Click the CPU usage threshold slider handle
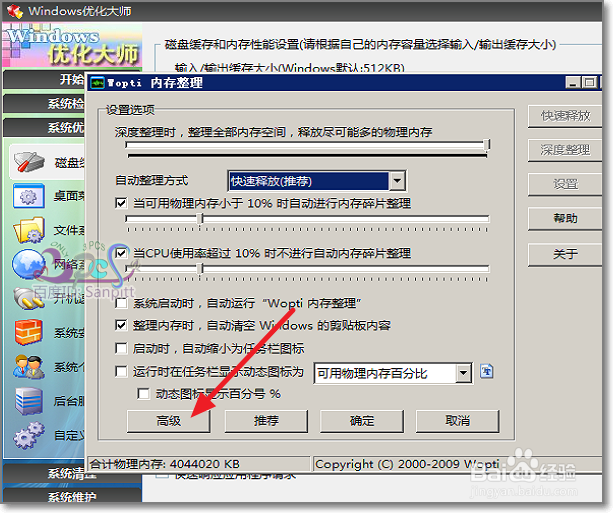The image size is (613, 513). point(201,268)
